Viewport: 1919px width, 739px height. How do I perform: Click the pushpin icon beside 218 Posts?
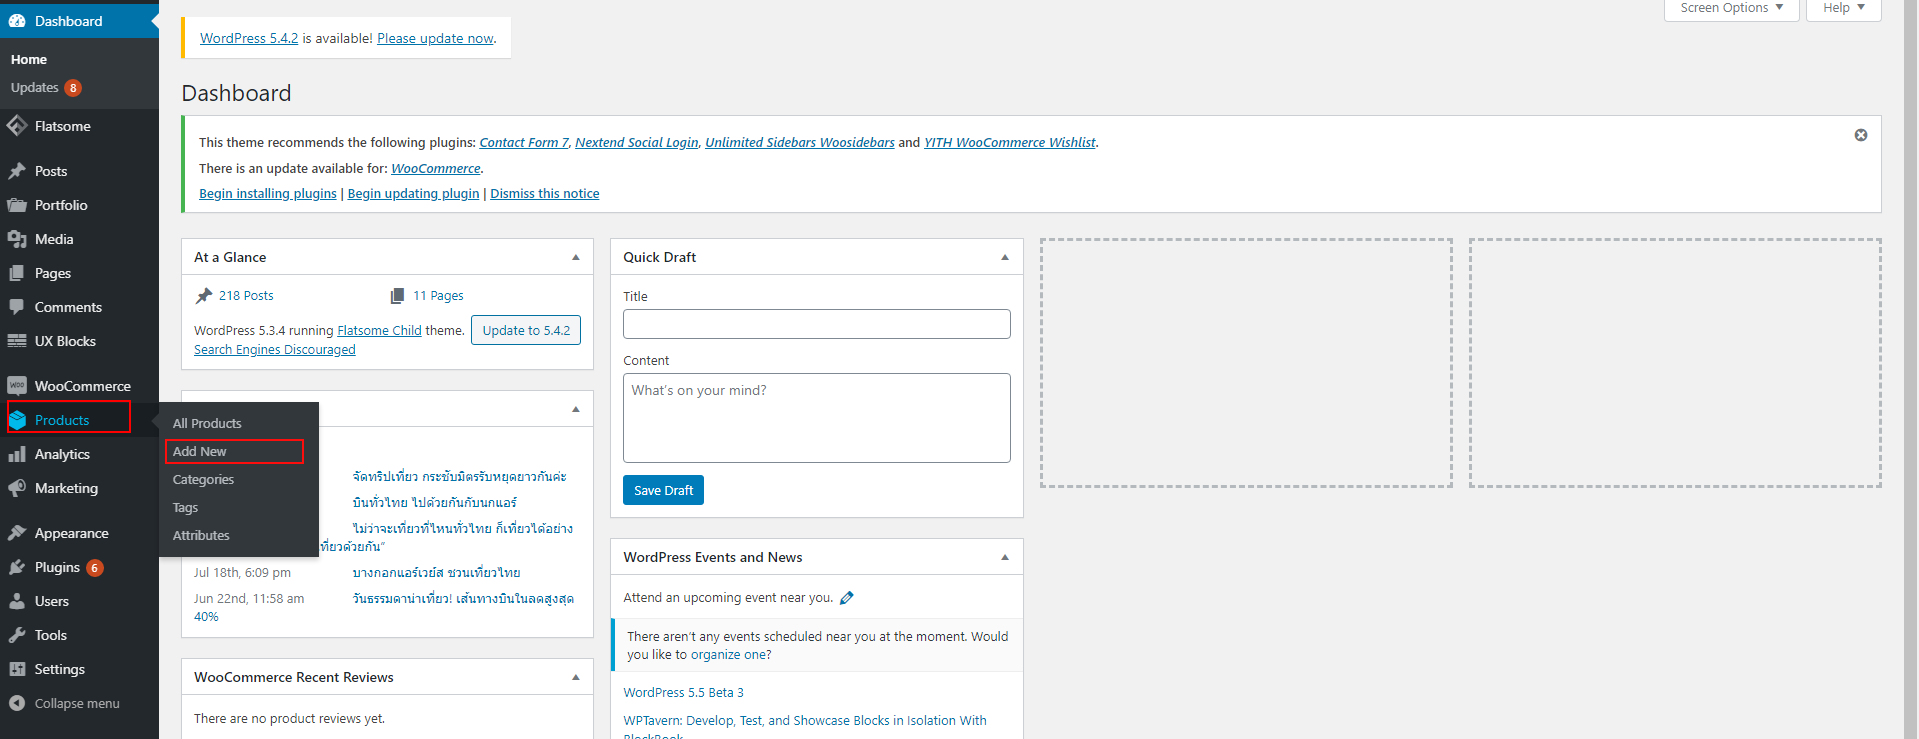tap(204, 295)
